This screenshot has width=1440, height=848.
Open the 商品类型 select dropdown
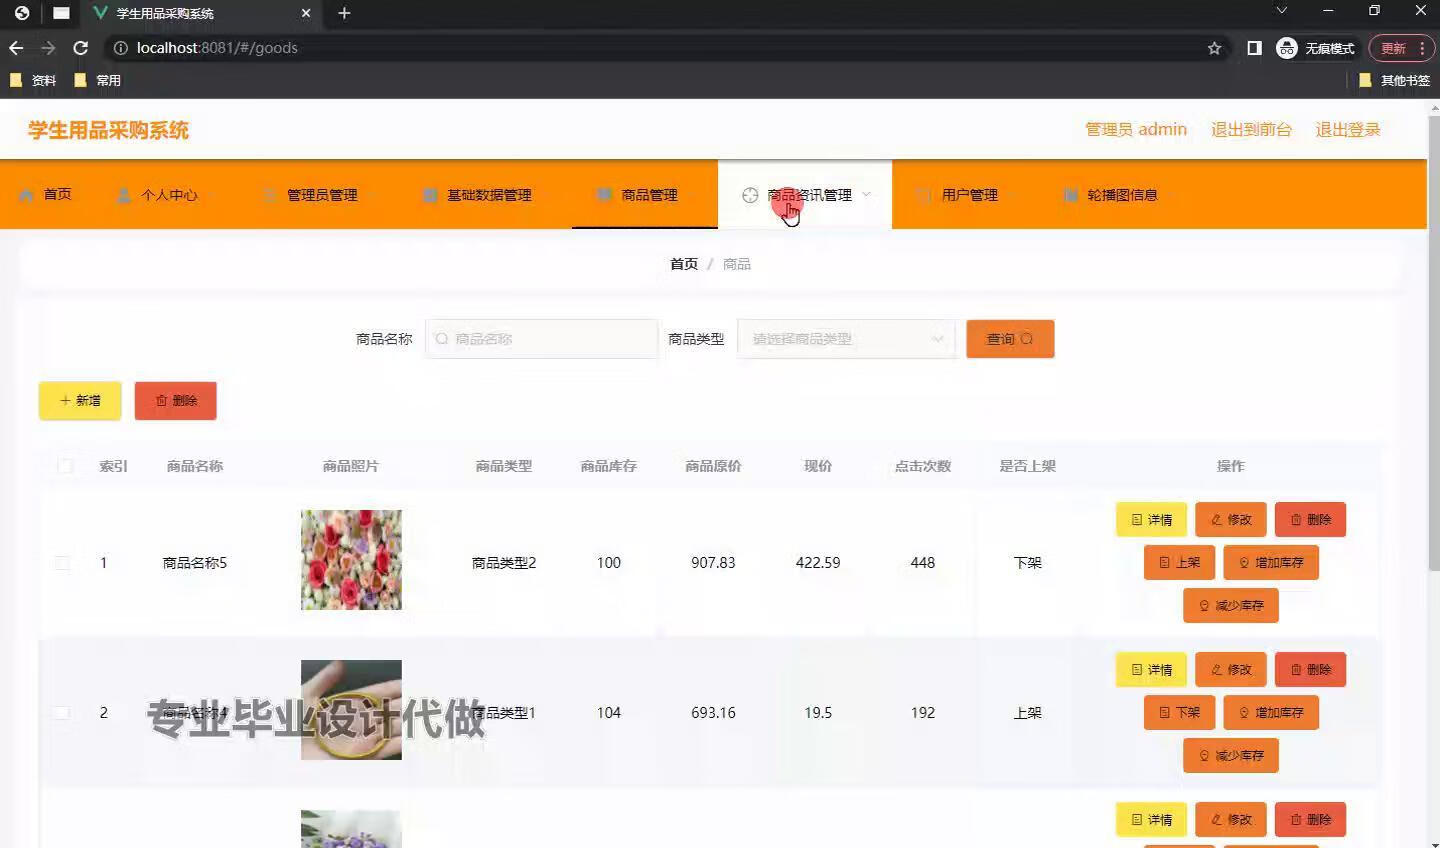click(x=846, y=339)
